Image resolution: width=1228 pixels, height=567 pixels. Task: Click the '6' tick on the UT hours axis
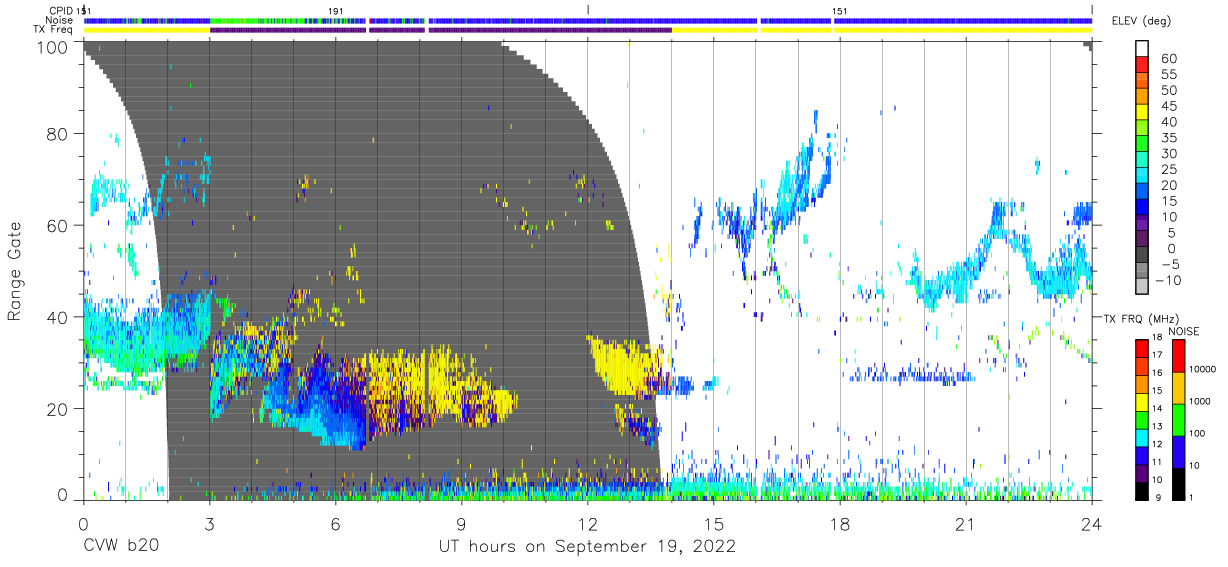335,524
